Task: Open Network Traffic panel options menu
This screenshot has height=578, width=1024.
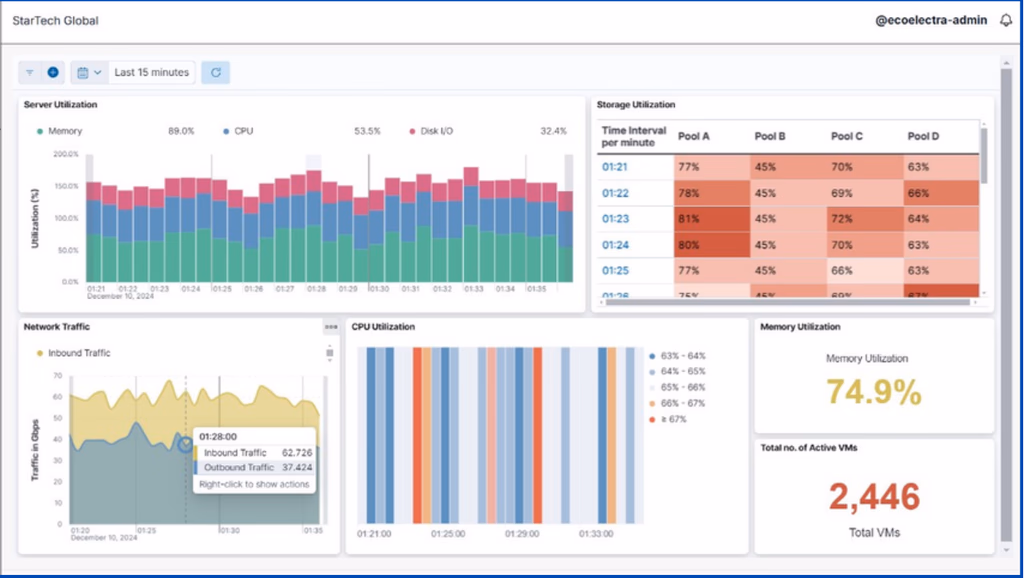Action: point(330,327)
